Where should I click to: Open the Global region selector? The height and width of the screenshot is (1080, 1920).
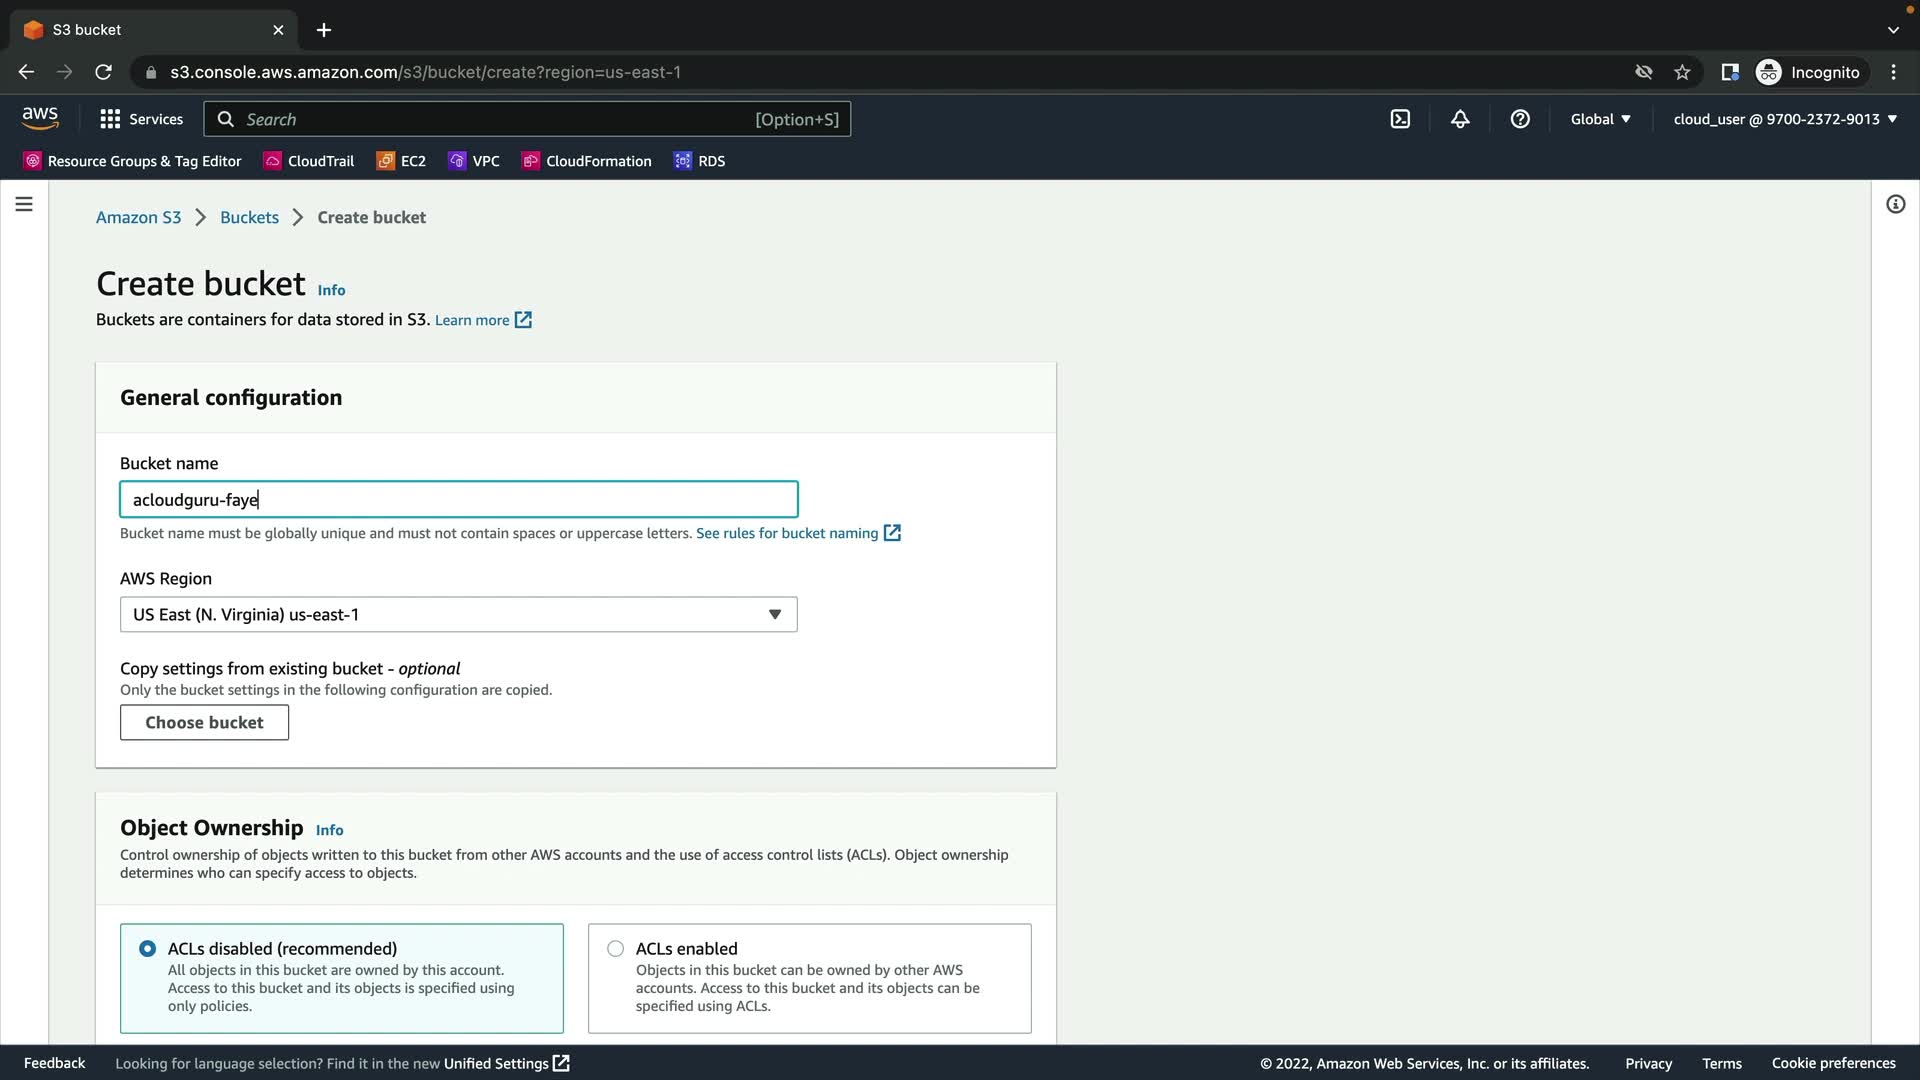click(1600, 119)
